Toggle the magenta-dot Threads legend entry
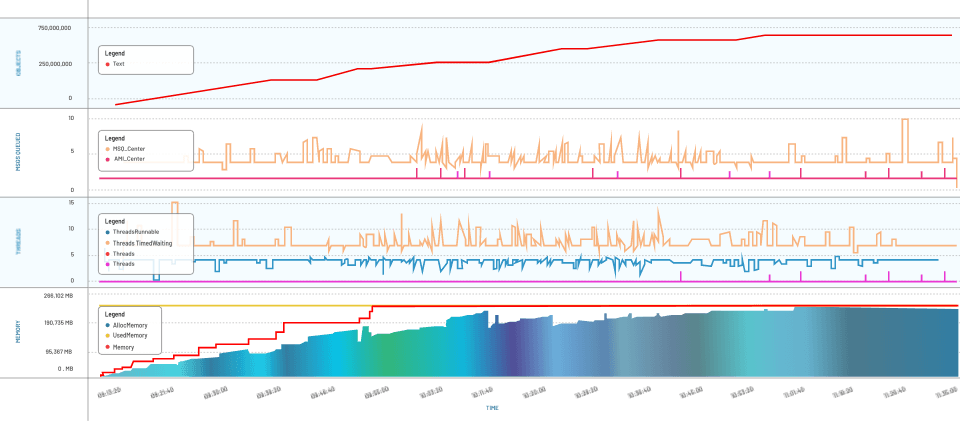960x421 pixels. point(119,264)
